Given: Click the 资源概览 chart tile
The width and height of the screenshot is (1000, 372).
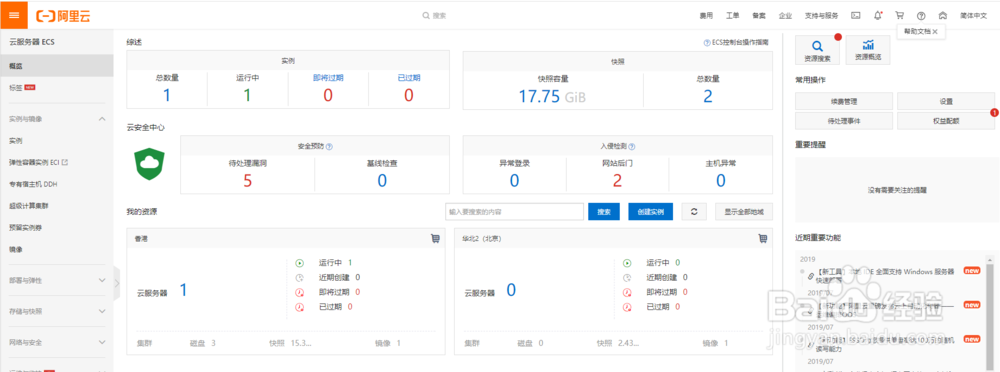Looking at the screenshot, I should [x=868, y=50].
